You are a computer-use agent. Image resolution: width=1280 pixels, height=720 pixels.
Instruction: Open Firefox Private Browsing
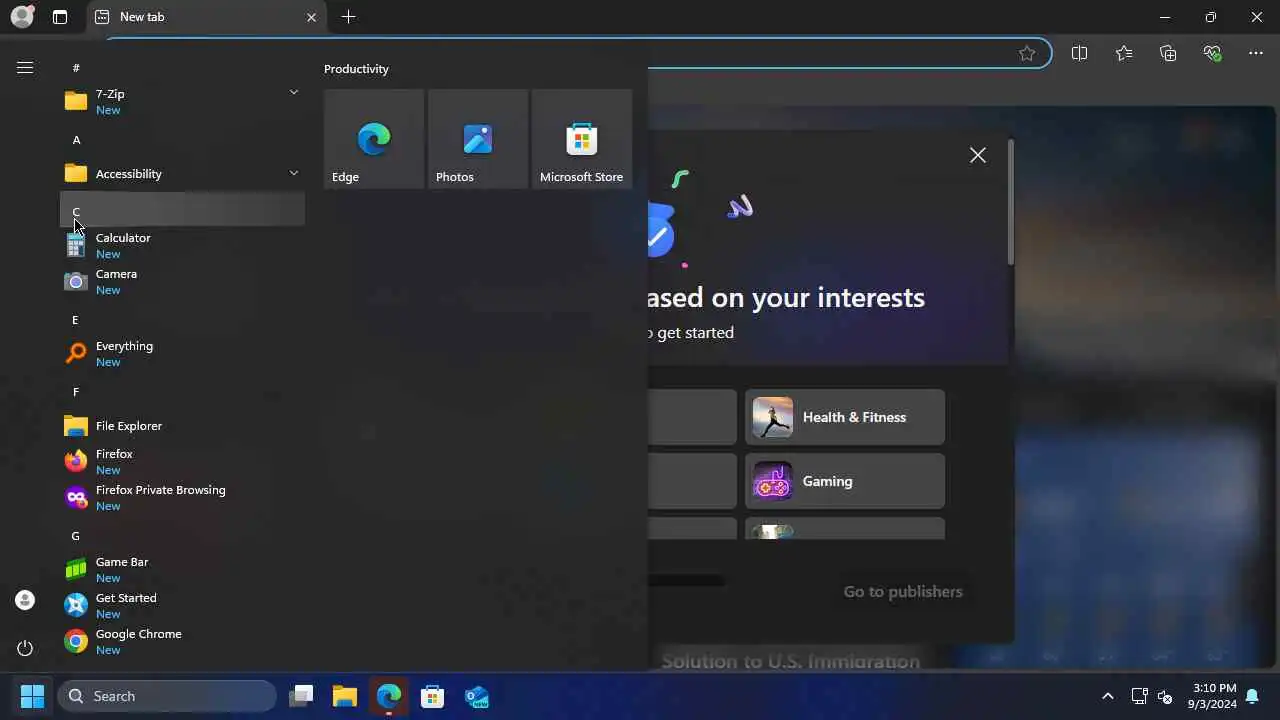point(182,497)
